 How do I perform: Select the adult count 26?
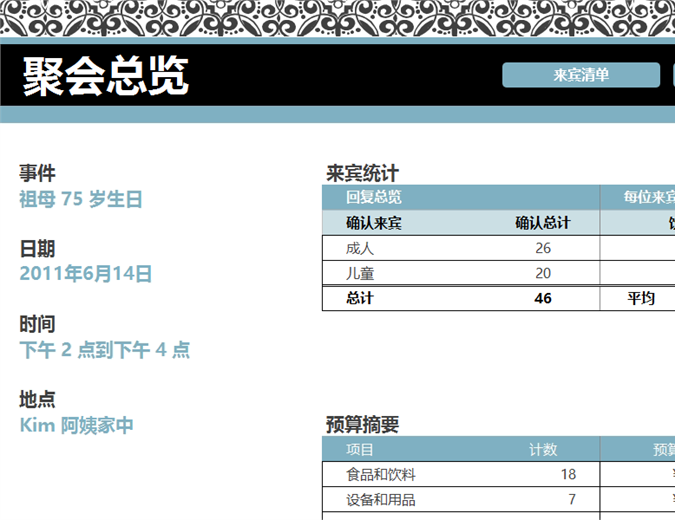point(543,248)
